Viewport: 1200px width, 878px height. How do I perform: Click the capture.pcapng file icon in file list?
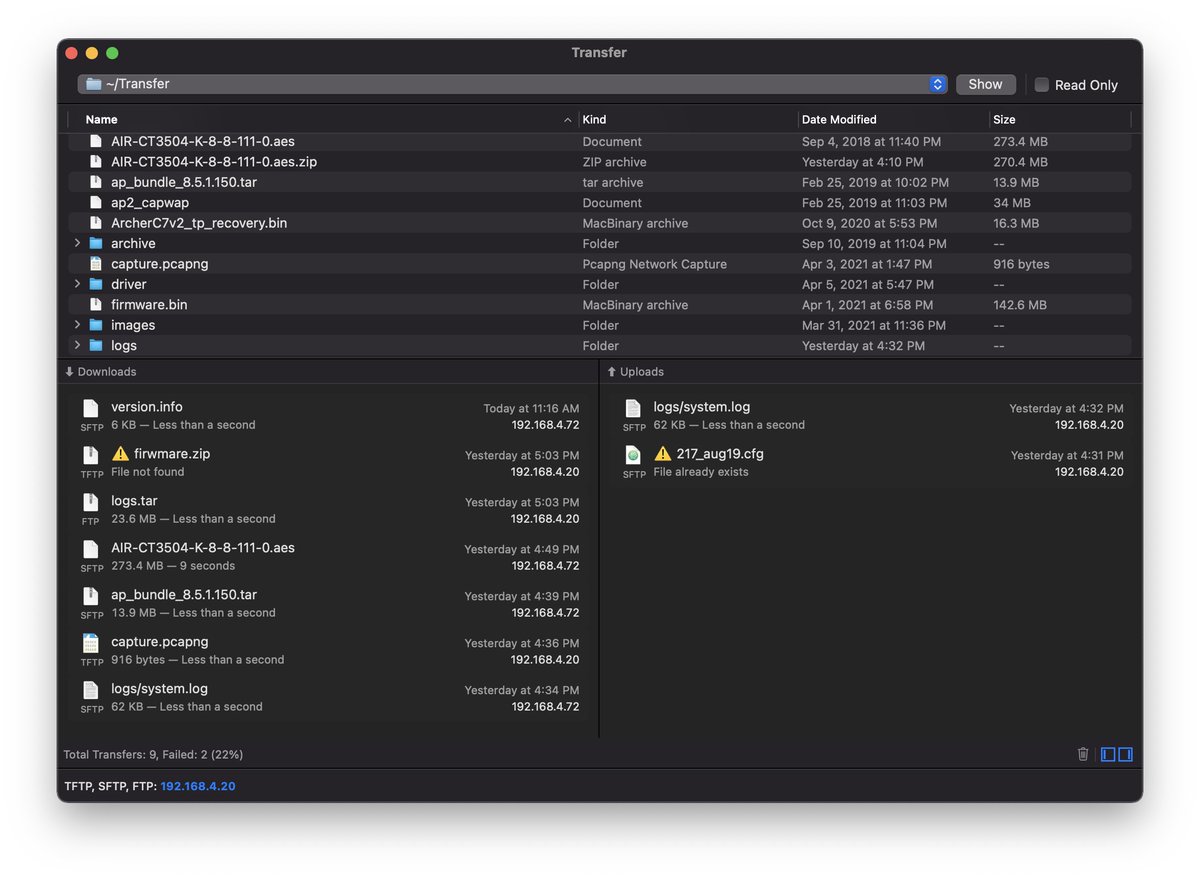(x=96, y=264)
